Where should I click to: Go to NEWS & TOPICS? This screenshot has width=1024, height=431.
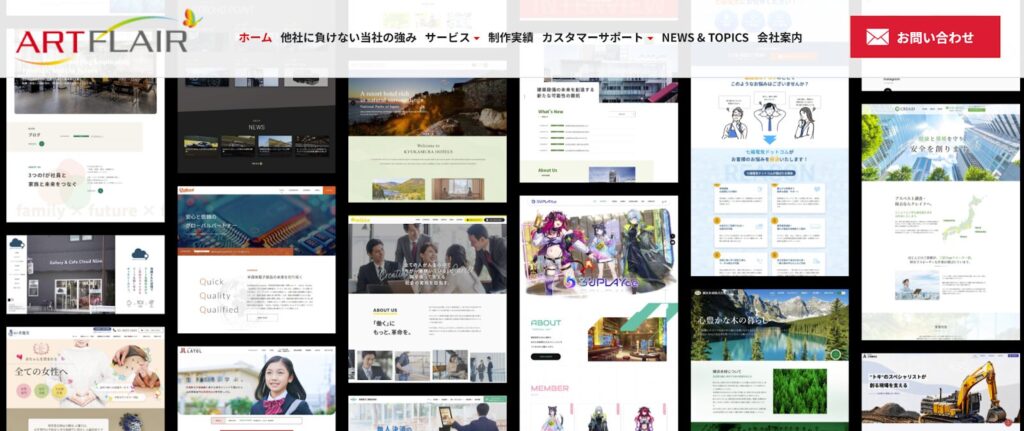705,37
